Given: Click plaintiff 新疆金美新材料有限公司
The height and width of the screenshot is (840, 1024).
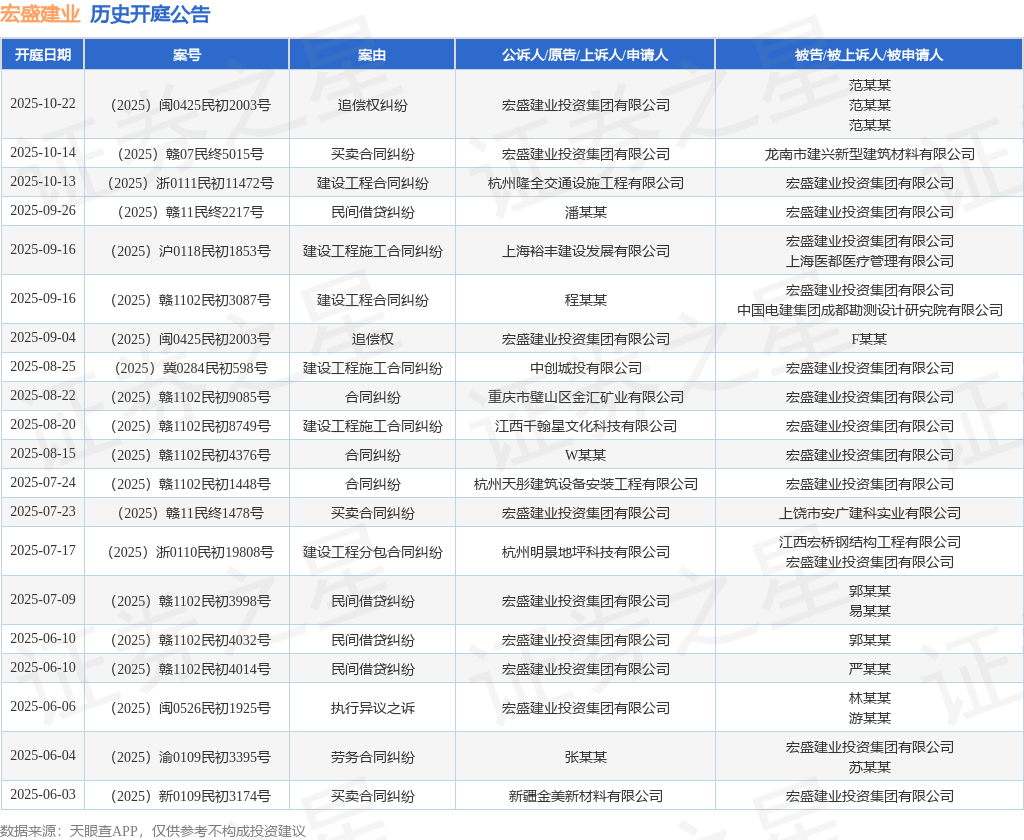Looking at the screenshot, I should pyautogui.click(x=585, y=796).
